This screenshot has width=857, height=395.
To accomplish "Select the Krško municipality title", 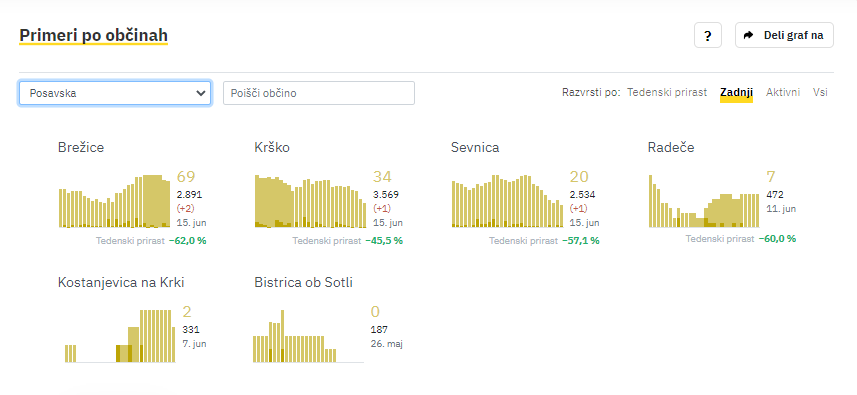I will [272, 147].
